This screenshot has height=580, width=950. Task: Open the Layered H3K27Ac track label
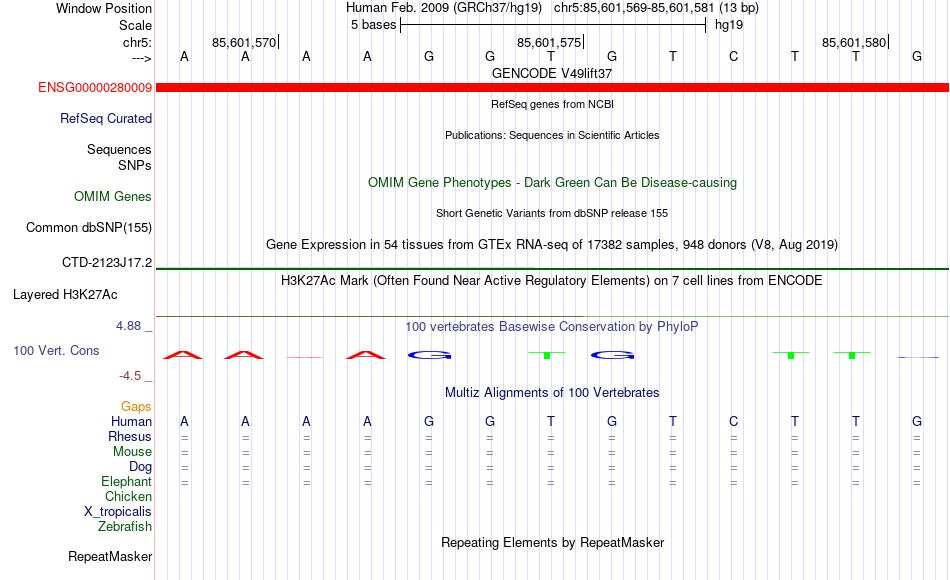65,295
